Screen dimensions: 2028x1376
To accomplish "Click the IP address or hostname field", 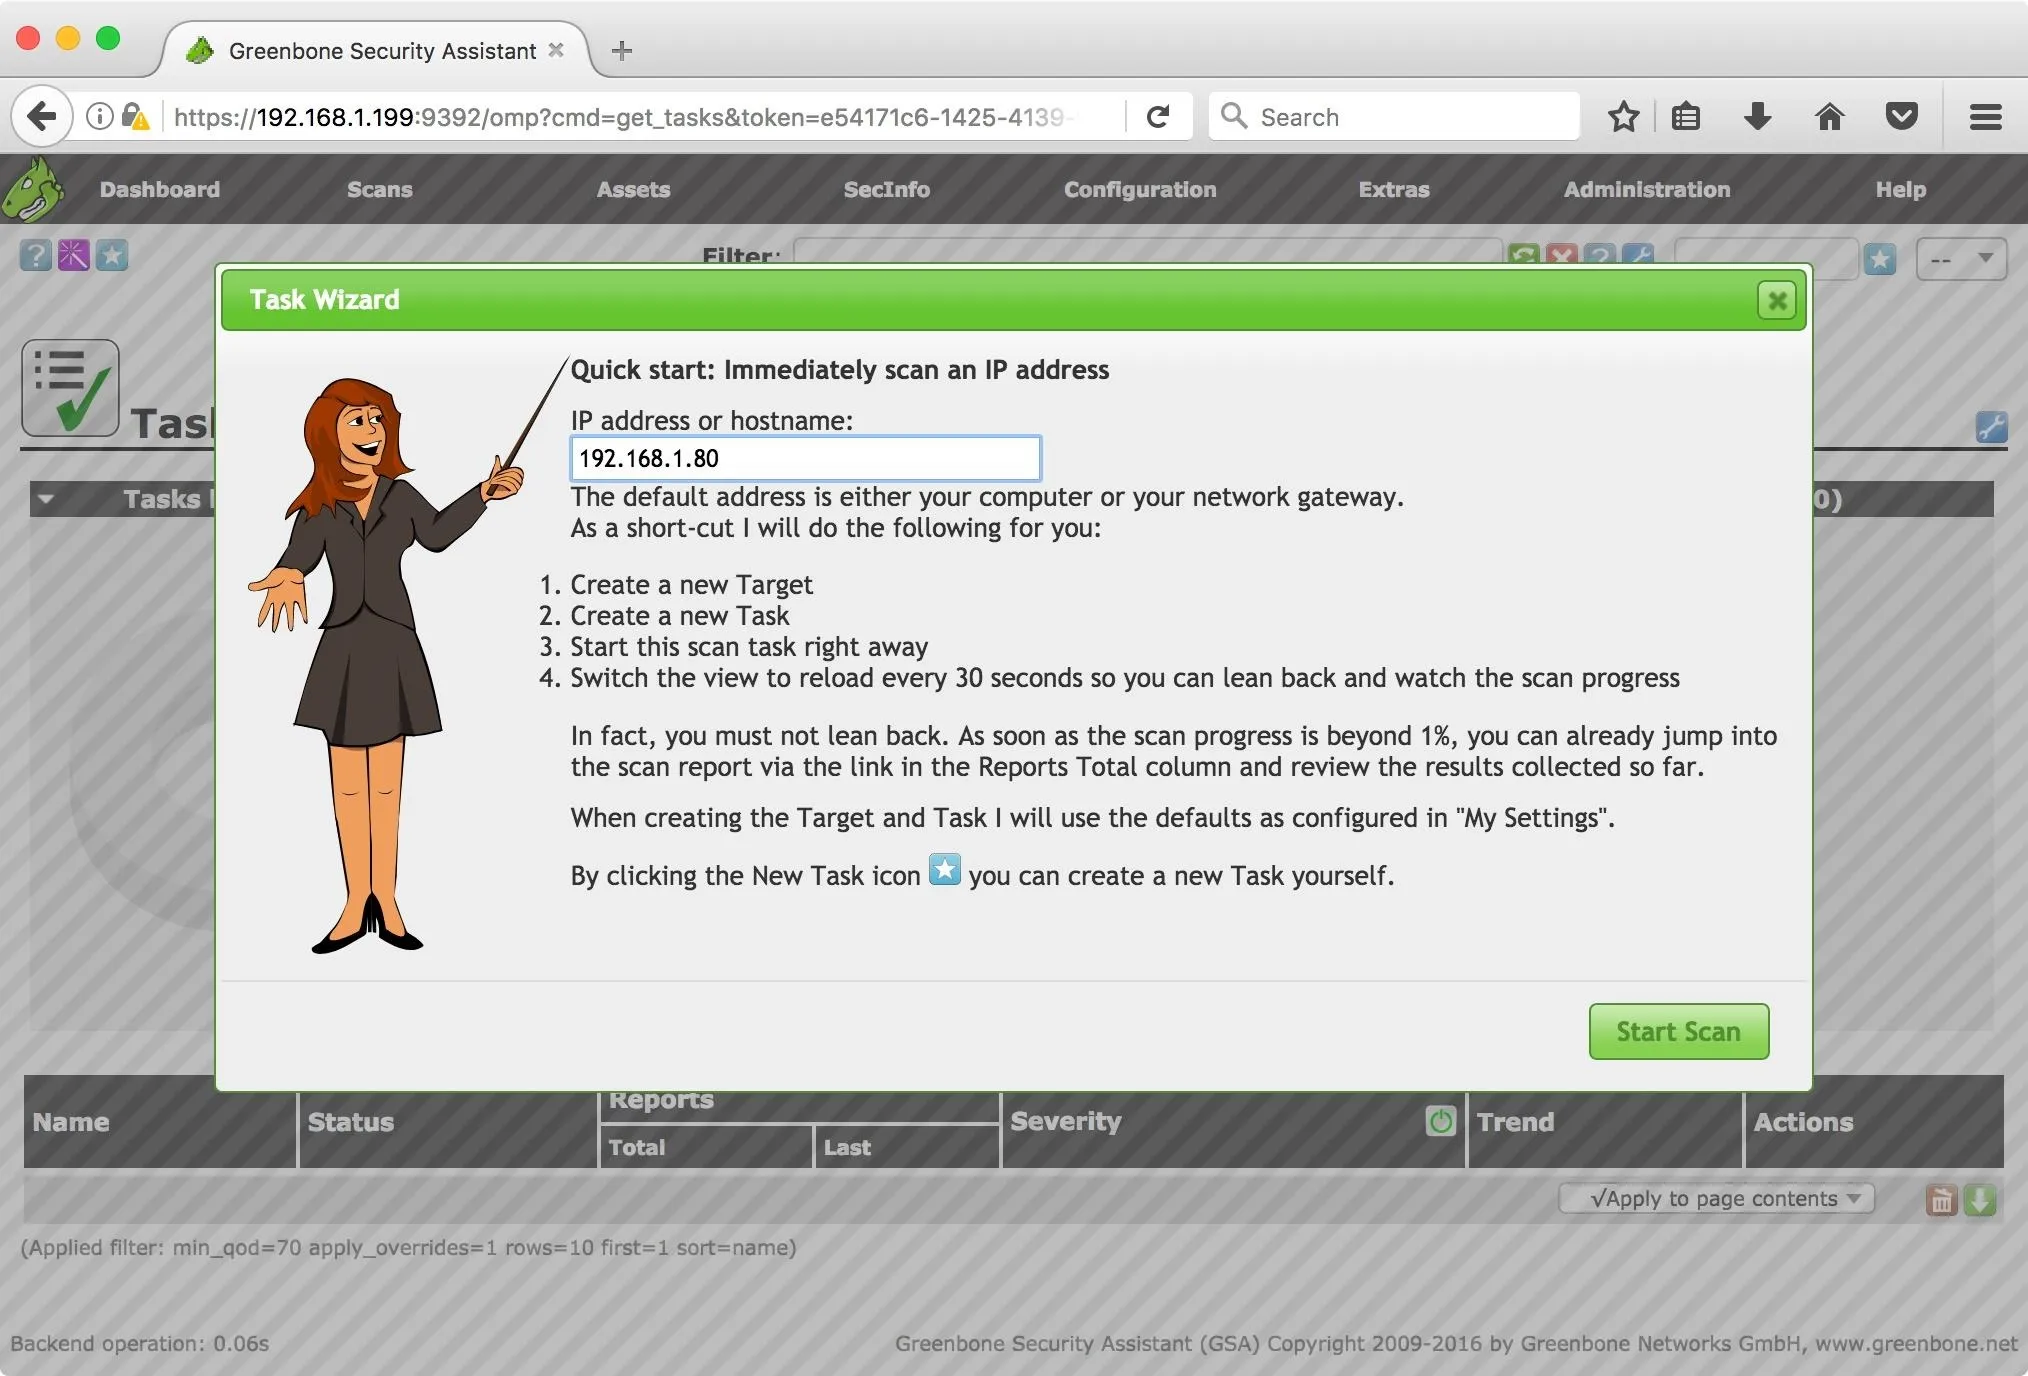I will pyautogui.click(x=805, y=459).
